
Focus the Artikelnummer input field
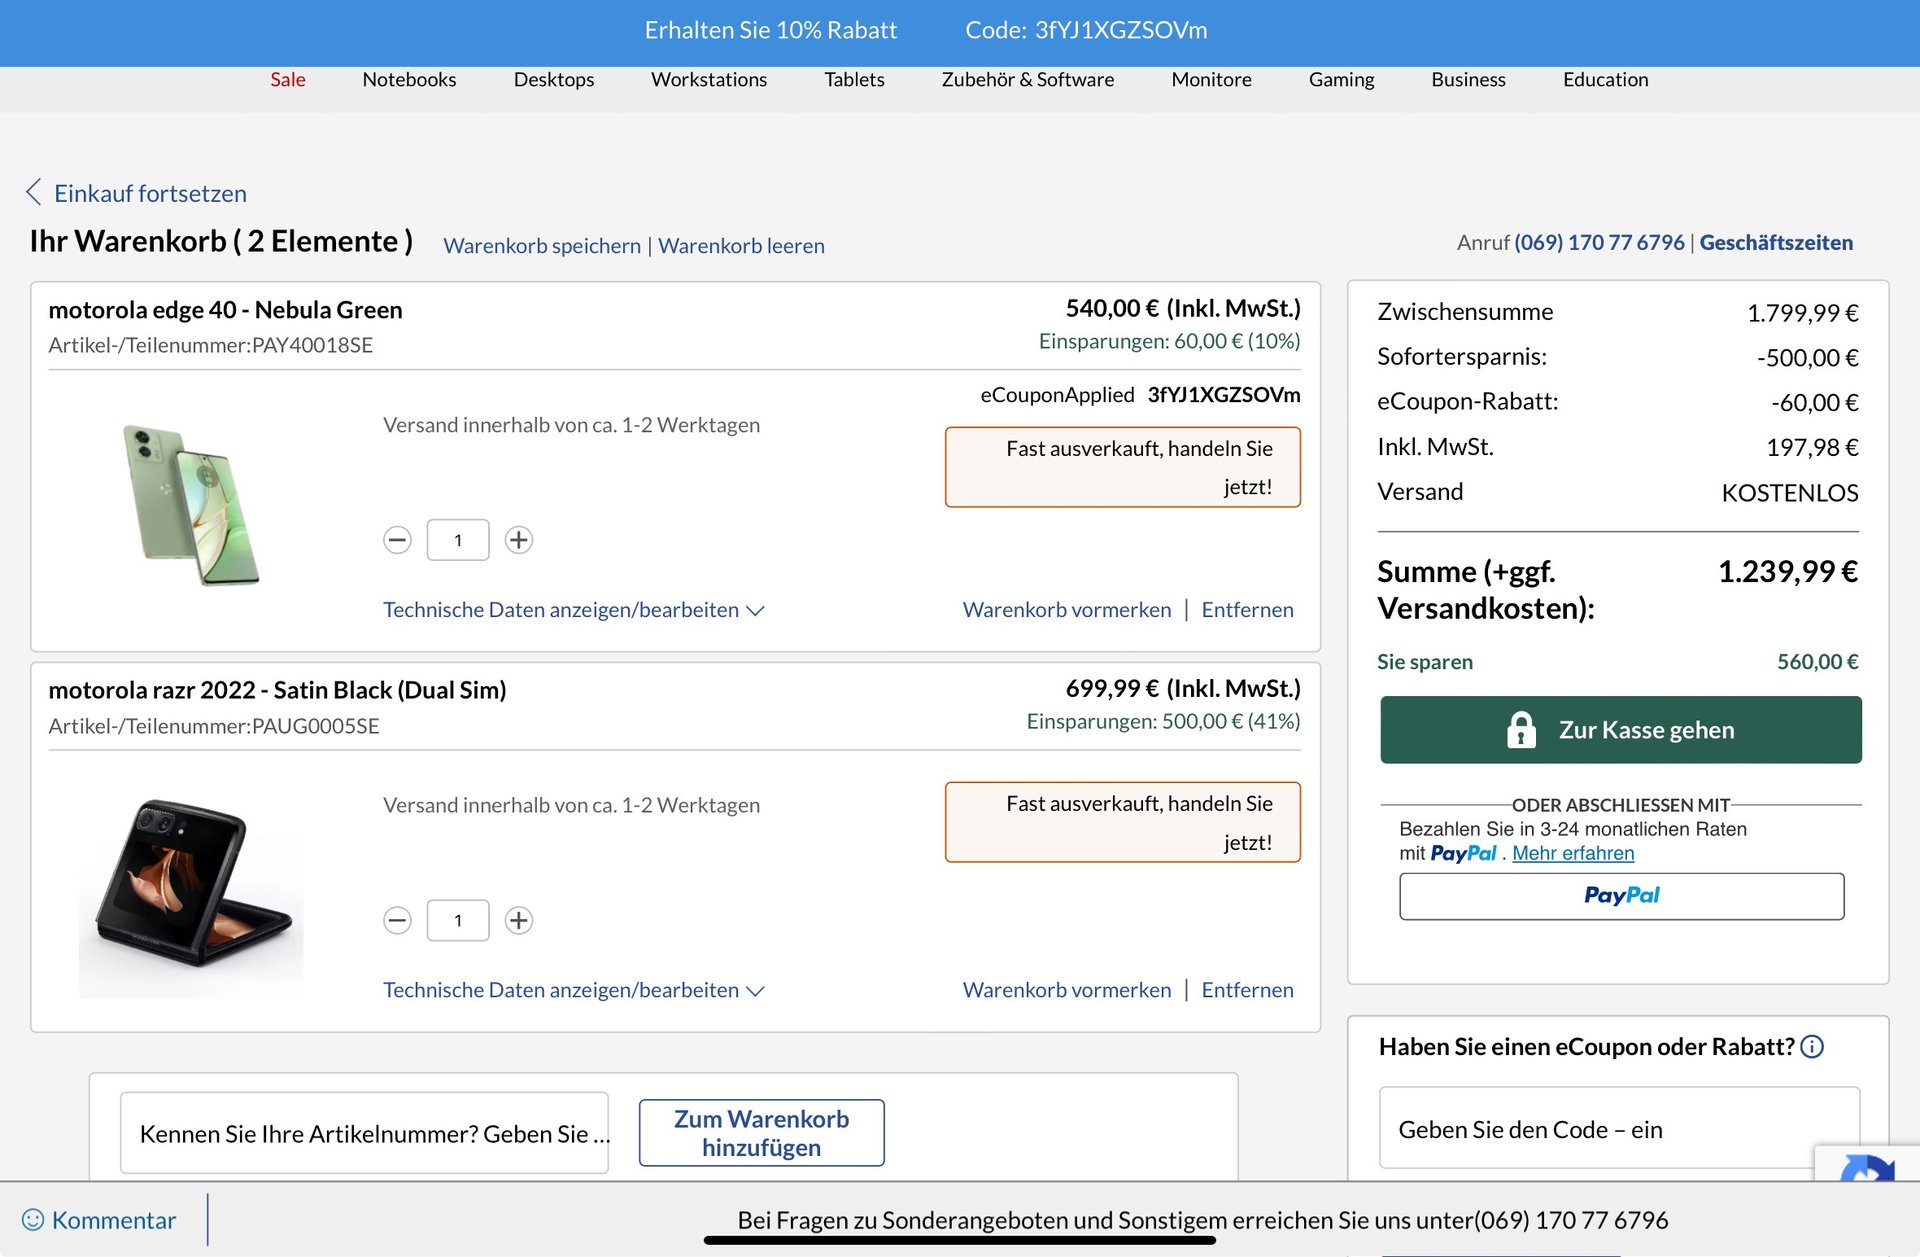coord(364,1133)
